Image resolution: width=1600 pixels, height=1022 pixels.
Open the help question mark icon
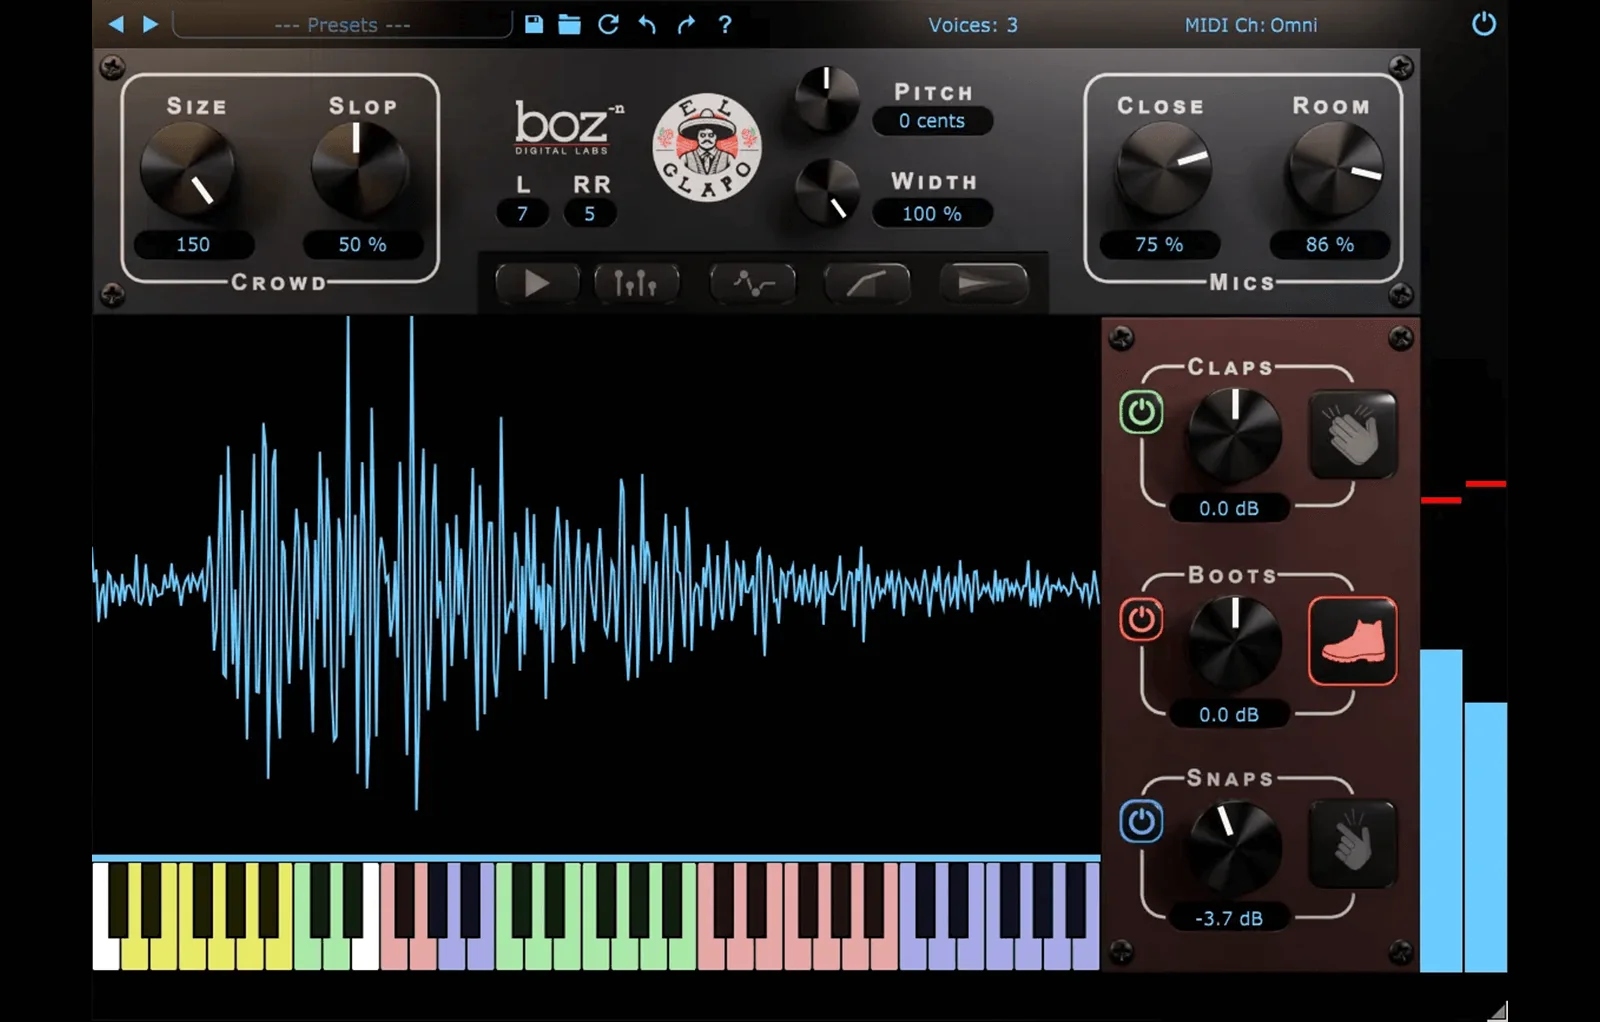pos(725,24)
